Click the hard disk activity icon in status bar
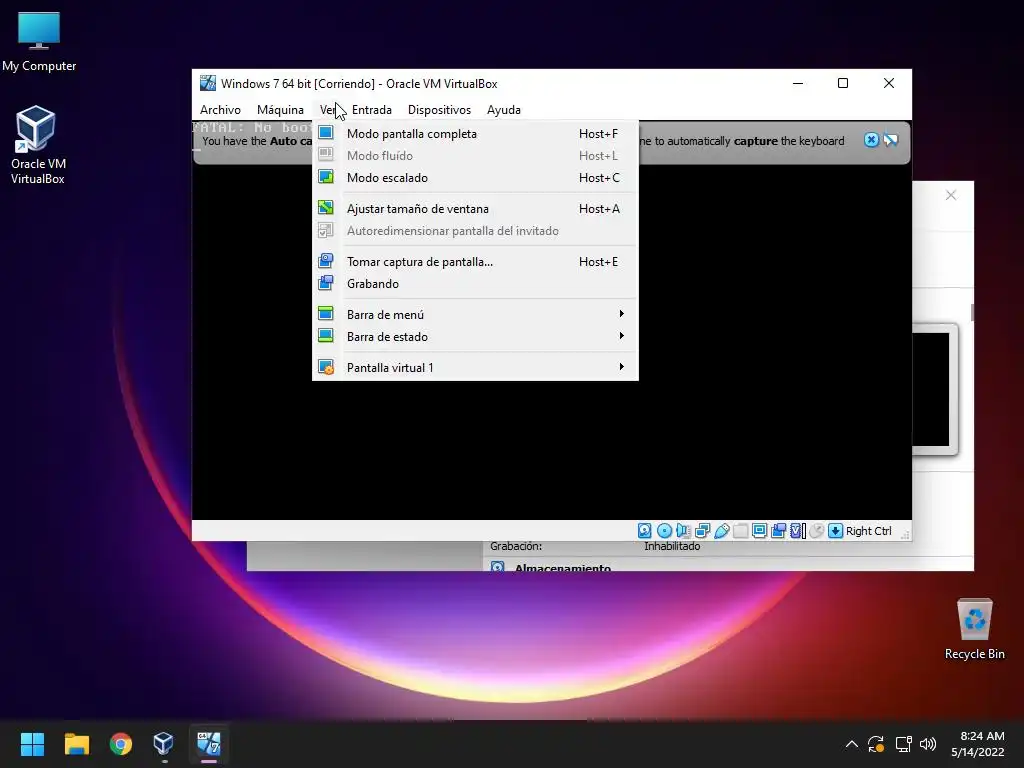 tap(645, 531)
